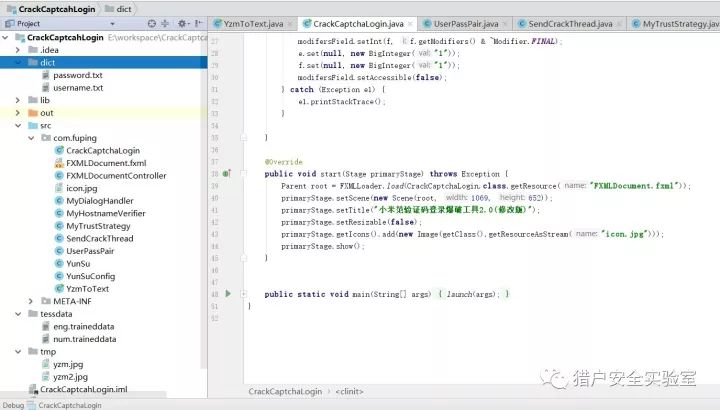Switch to UserPassPair.java tab
The image size is (720, 410).
[x=466, y=23]
